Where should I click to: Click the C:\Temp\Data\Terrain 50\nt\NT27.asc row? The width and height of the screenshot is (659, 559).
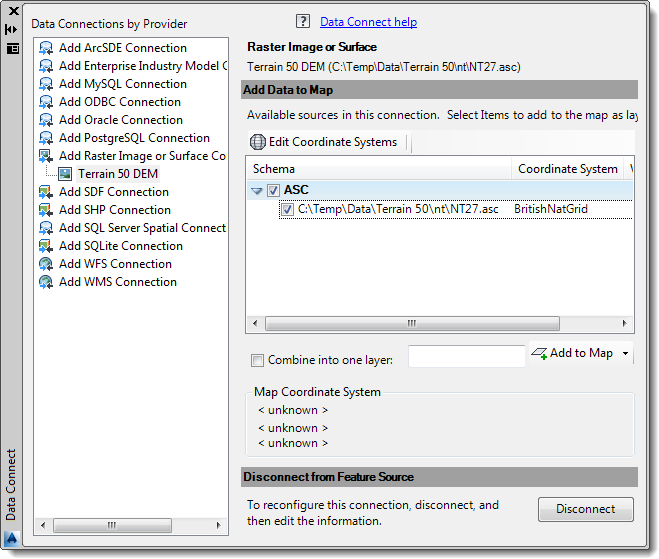[456, 209]
